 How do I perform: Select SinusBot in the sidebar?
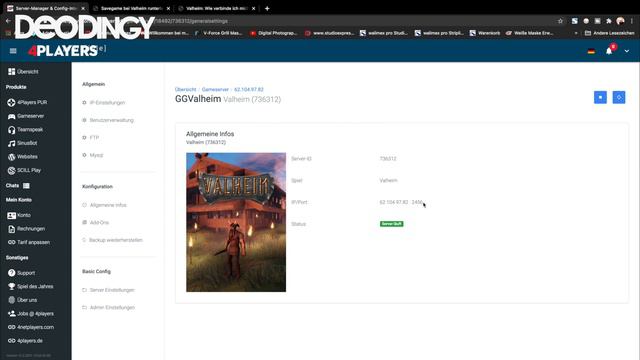(x=22, y=143)
